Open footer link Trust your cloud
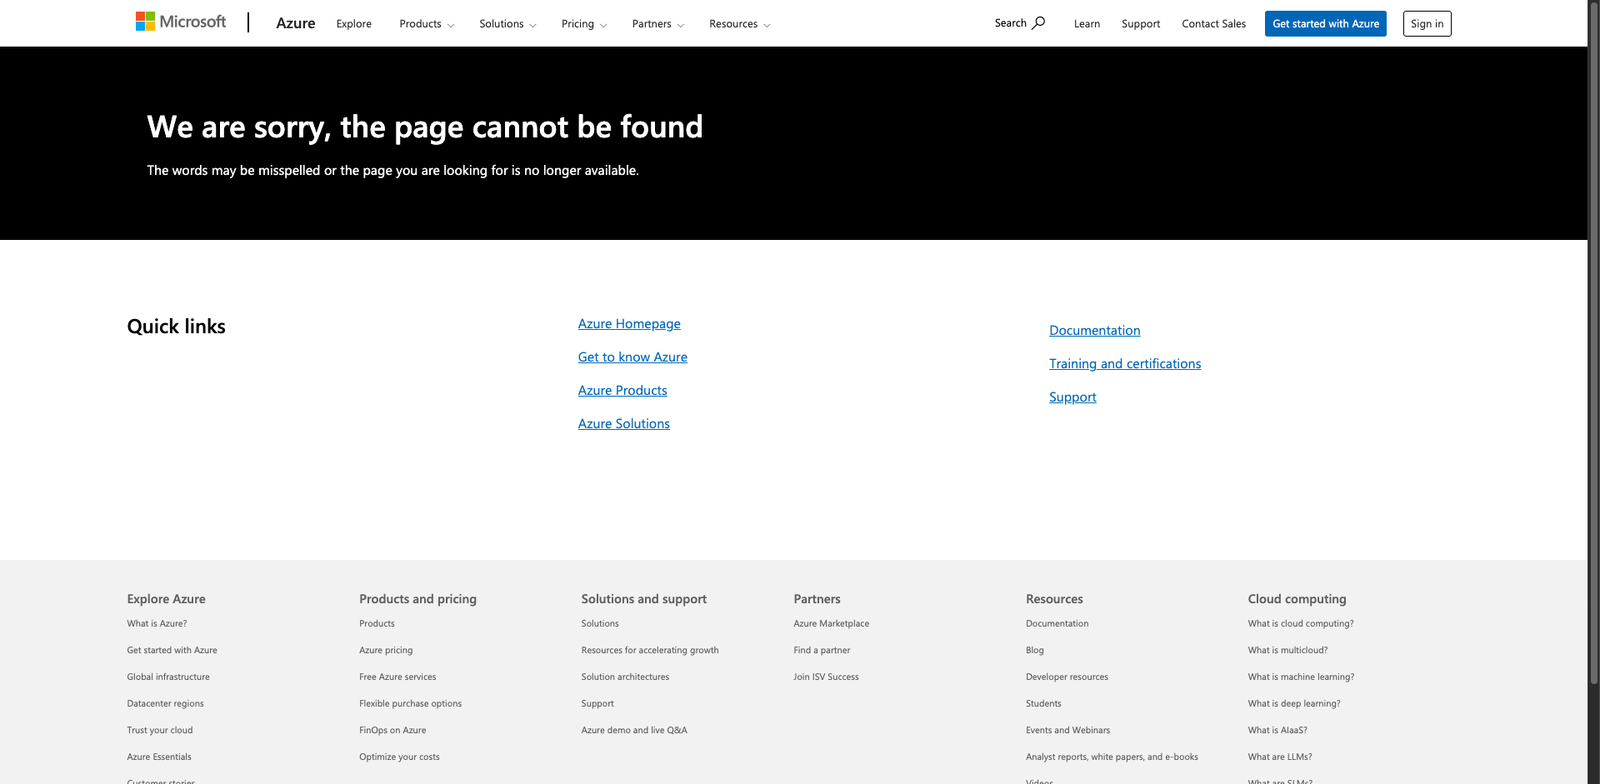The height and width of the screenshot is (784, 1600). (x=160, y=730)
